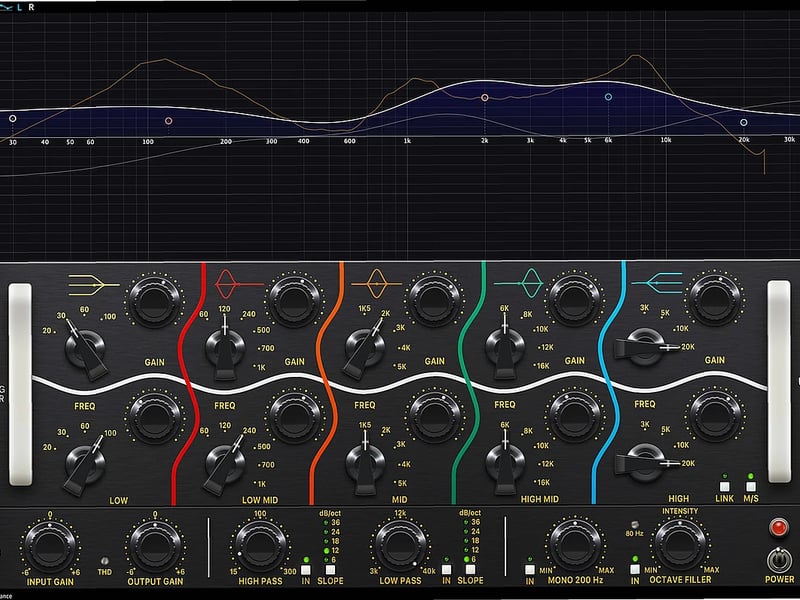Click the EQ curve node near 2 kHz
800x600 pixels.
[x=487, y=98]
